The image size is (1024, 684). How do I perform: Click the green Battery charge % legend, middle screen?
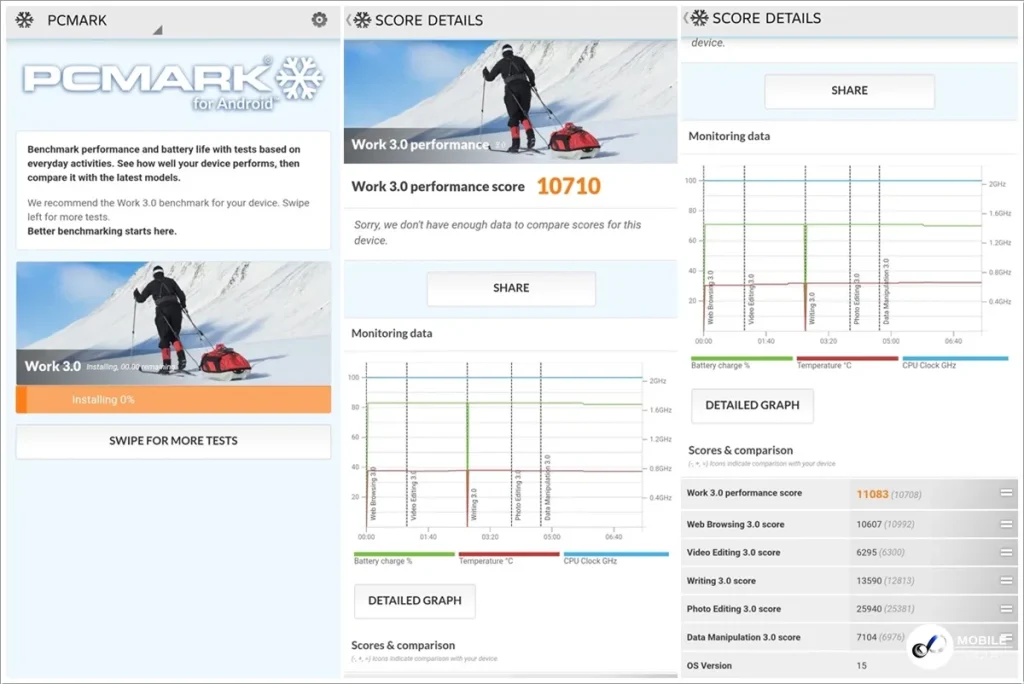click(x=404, y=559)
